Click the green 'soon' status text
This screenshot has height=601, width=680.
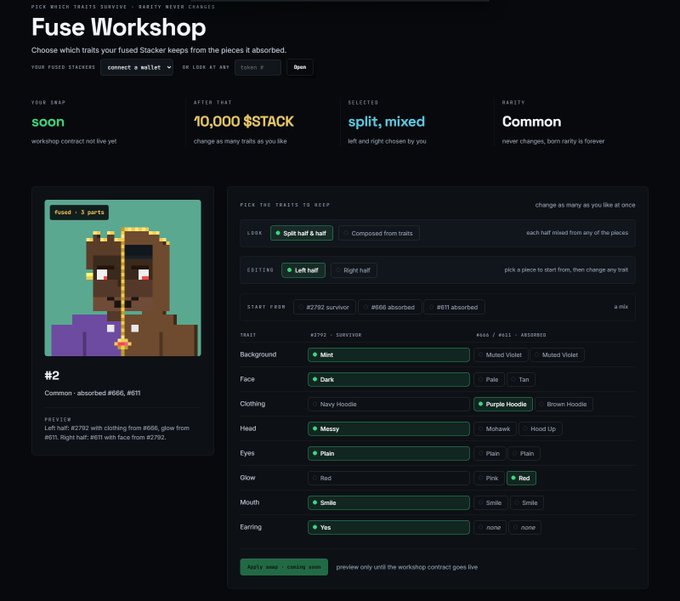pos(48,122)
